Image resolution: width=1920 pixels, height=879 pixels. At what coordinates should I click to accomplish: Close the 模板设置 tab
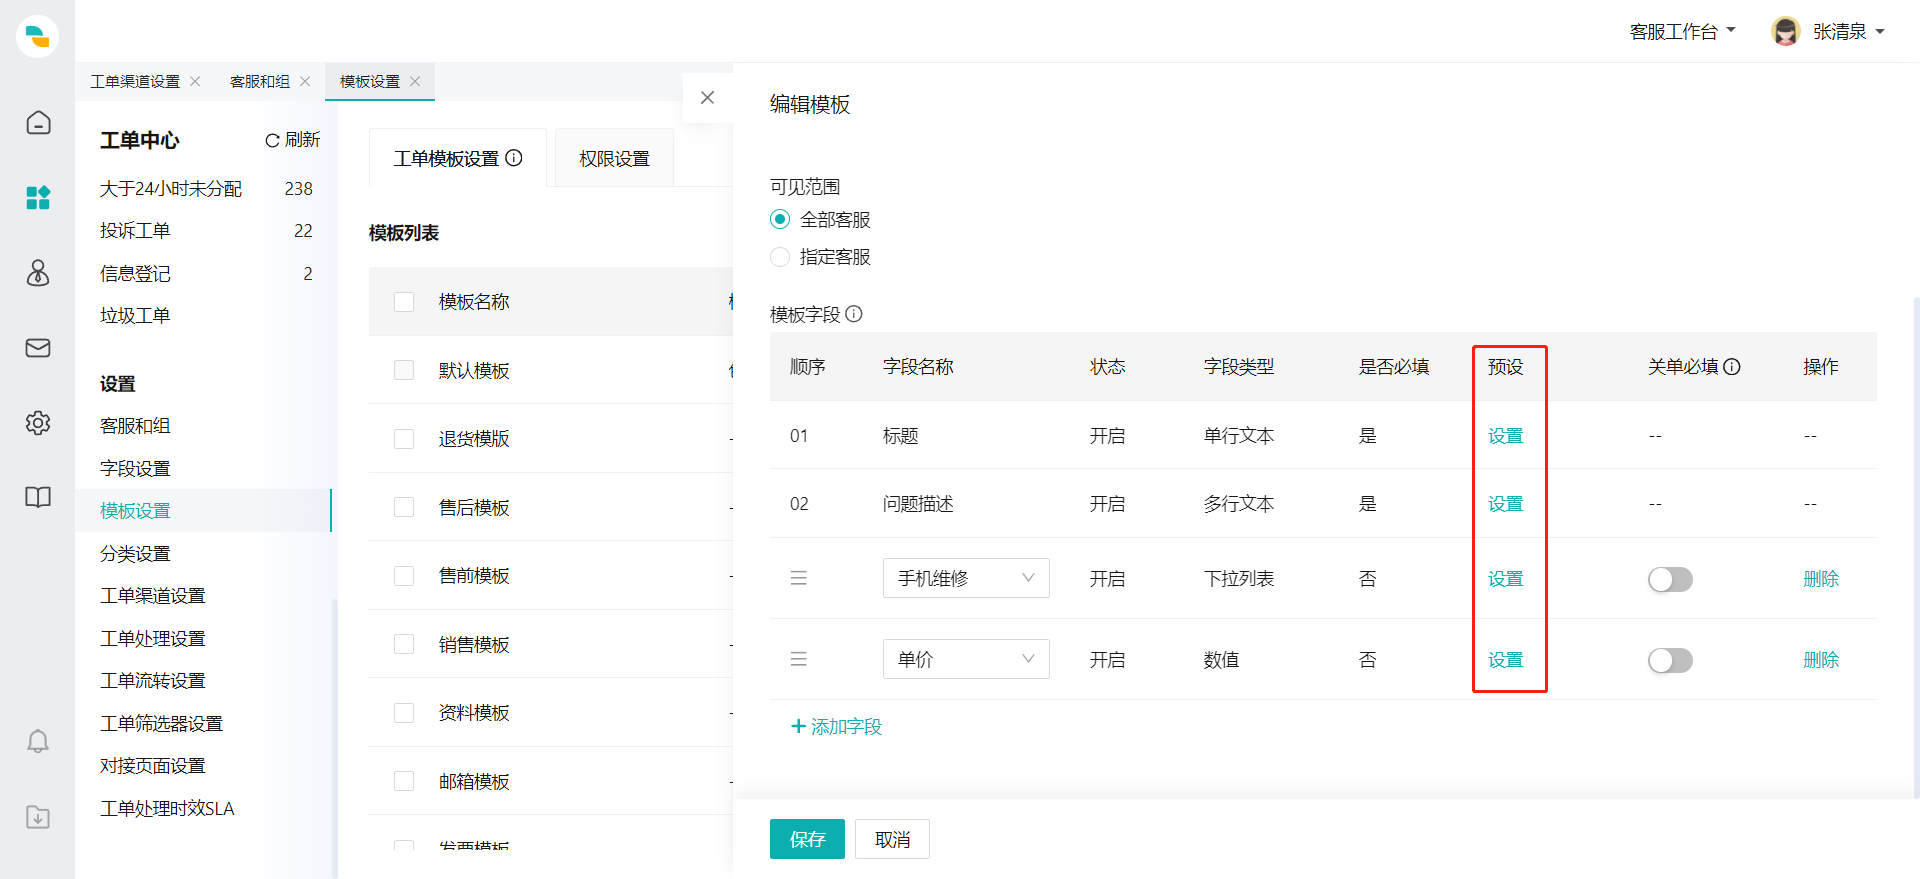point(415,81)
